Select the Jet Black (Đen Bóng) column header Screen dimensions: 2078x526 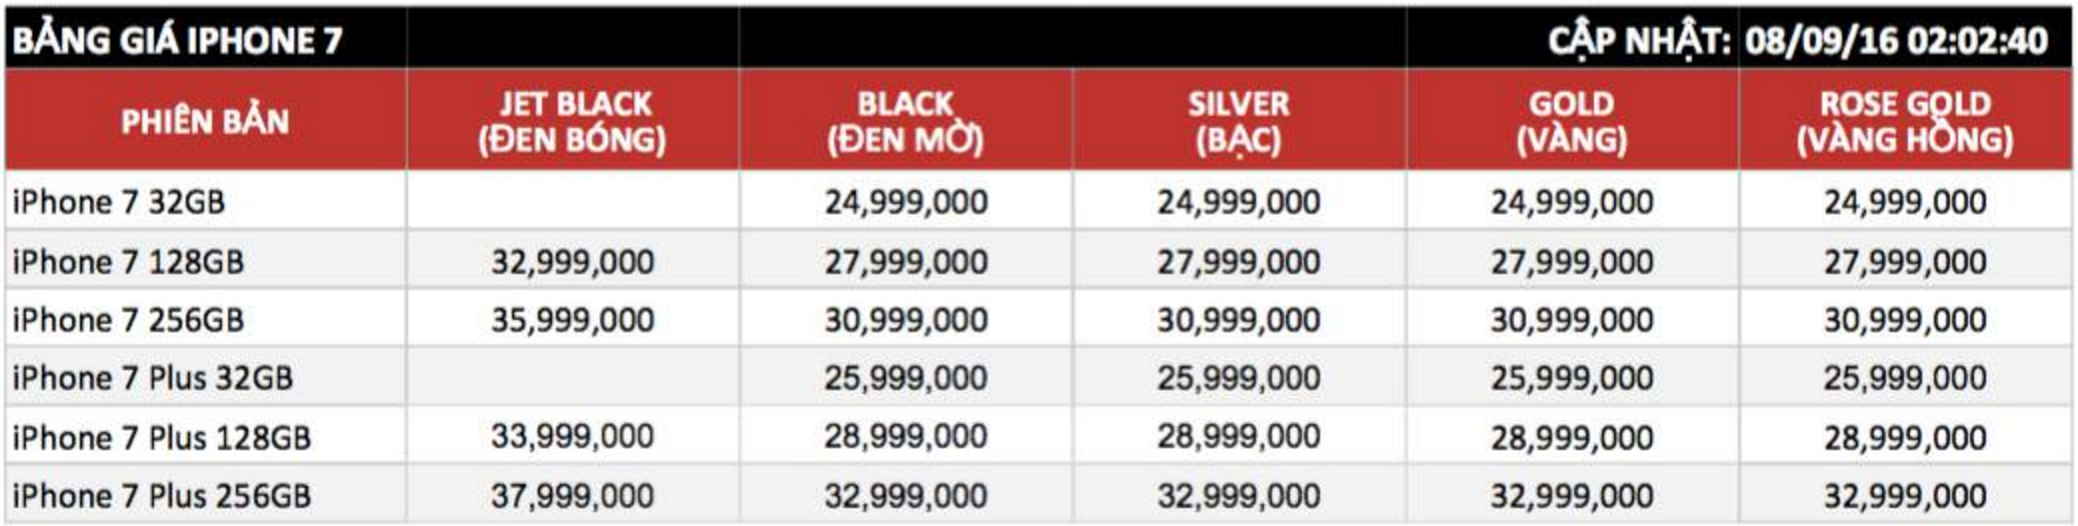click(572, 121)
